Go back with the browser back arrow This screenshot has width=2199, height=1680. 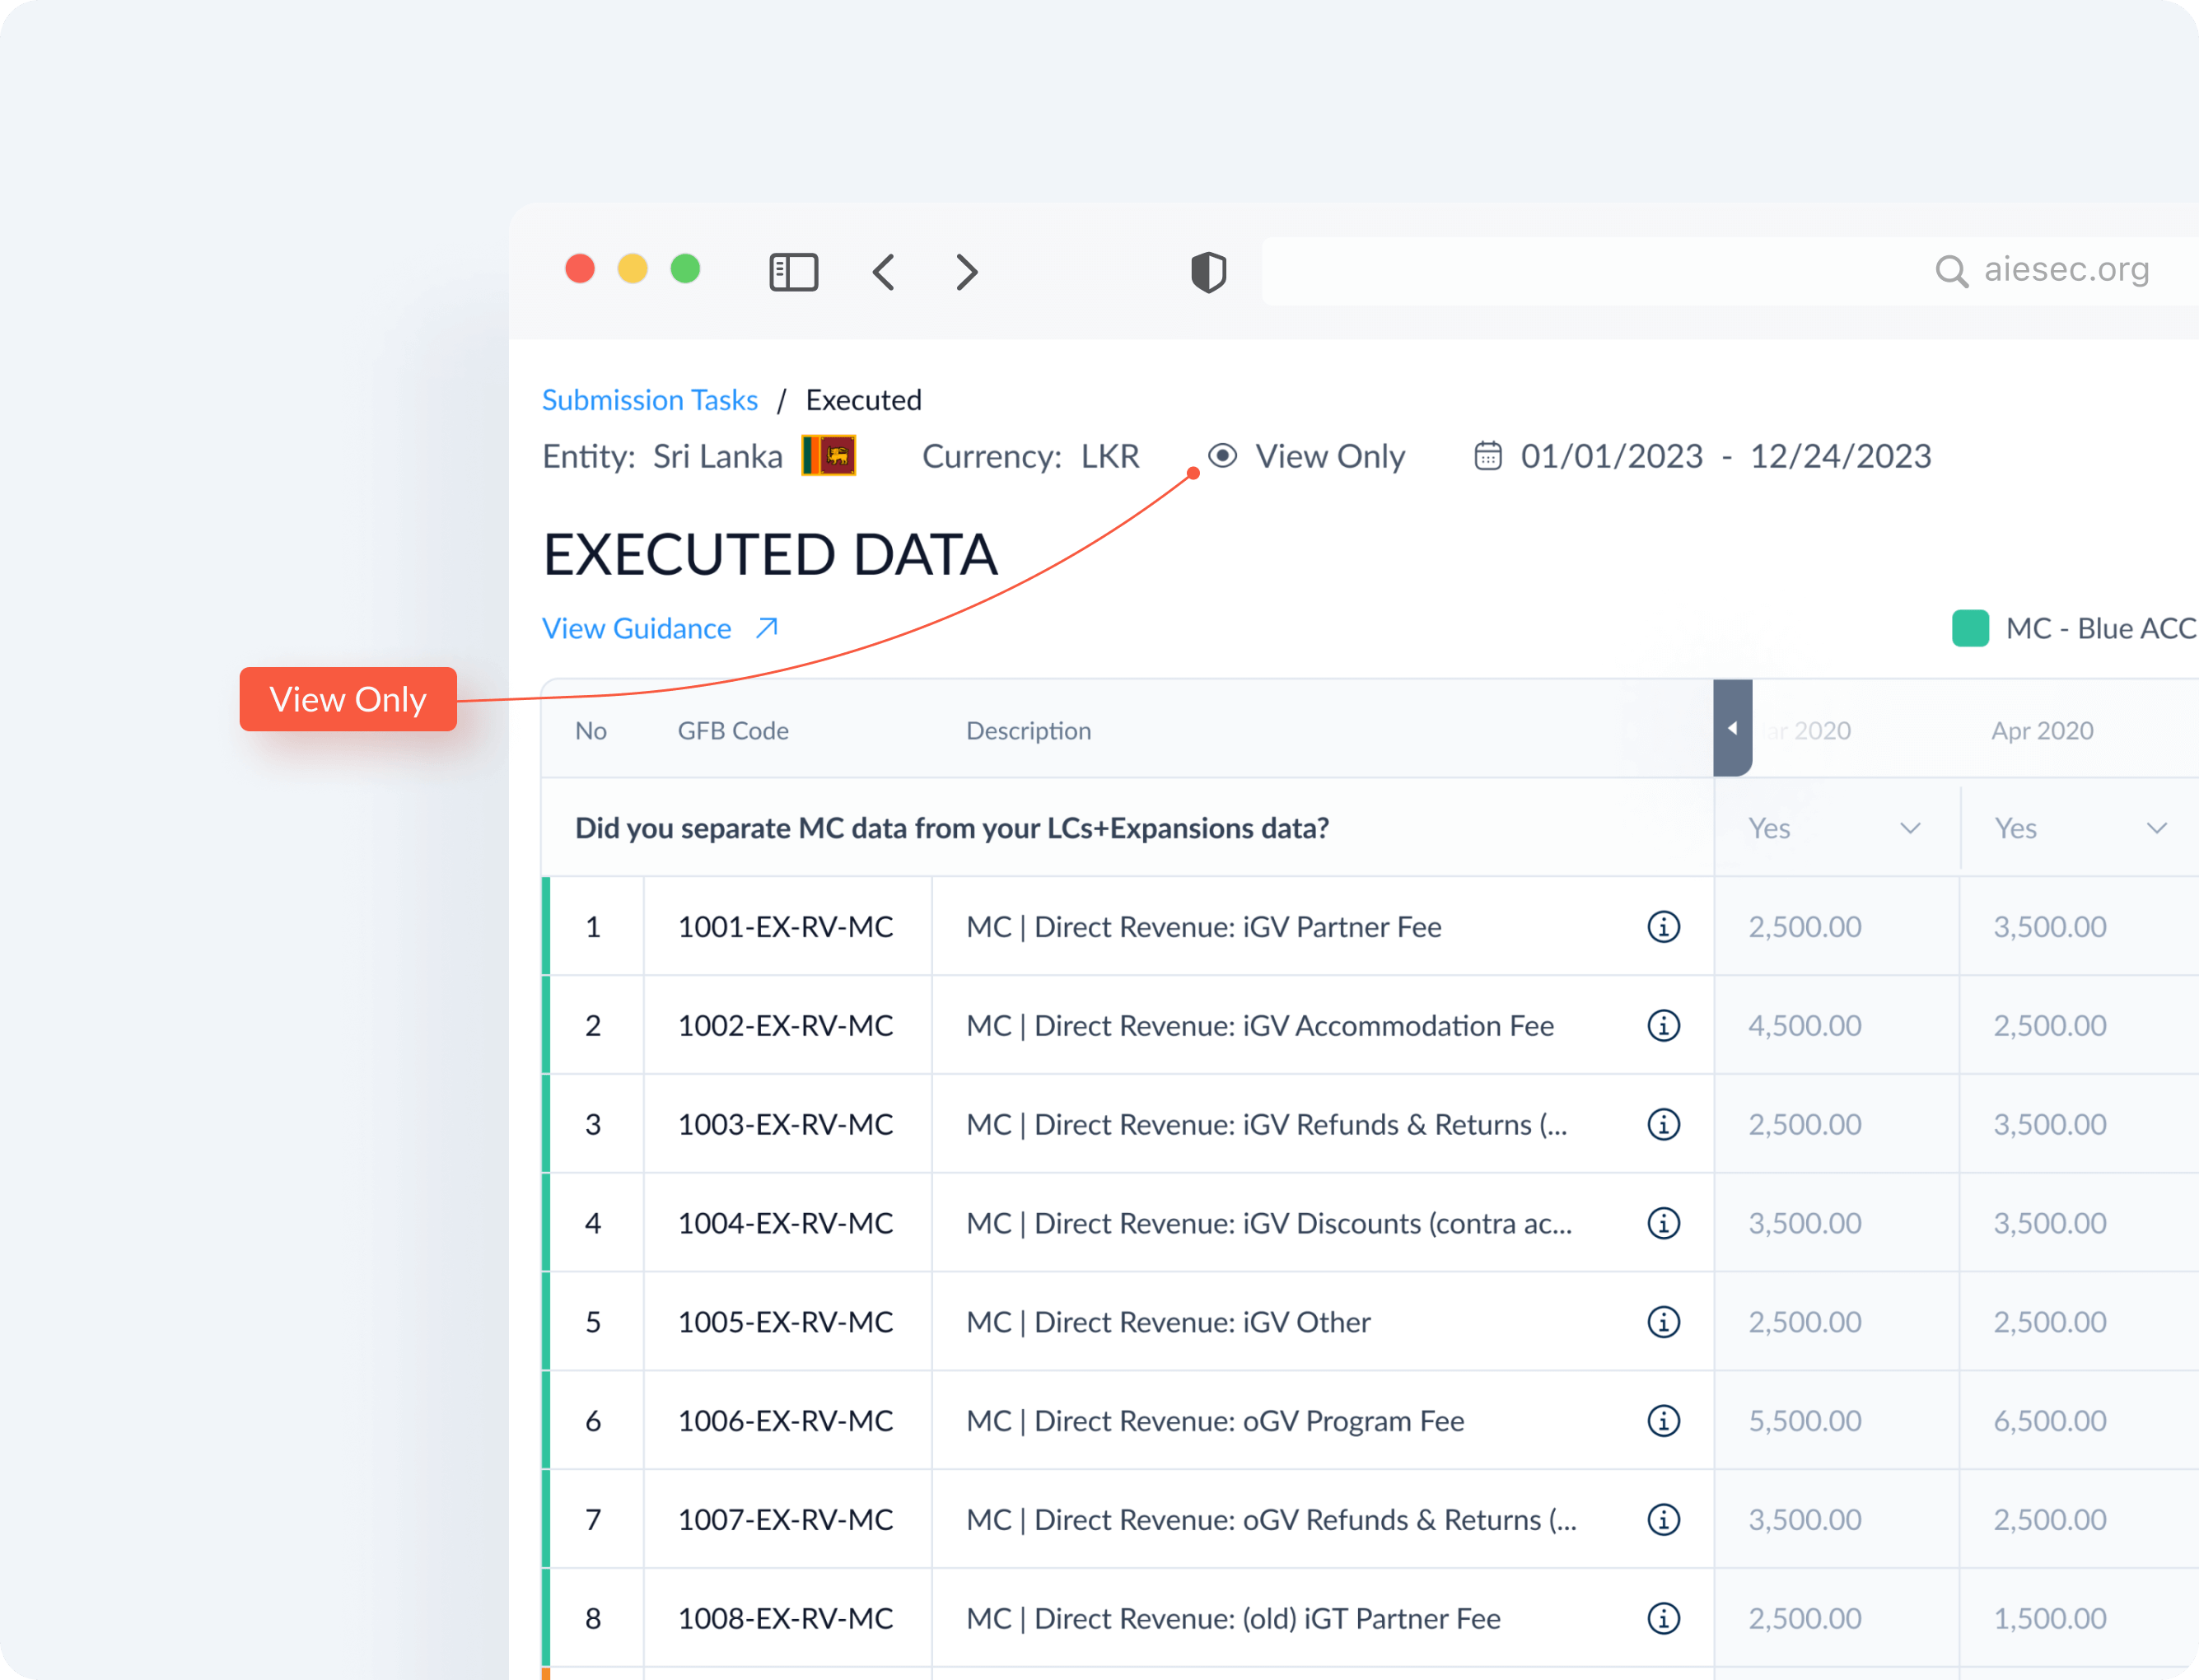884,272
